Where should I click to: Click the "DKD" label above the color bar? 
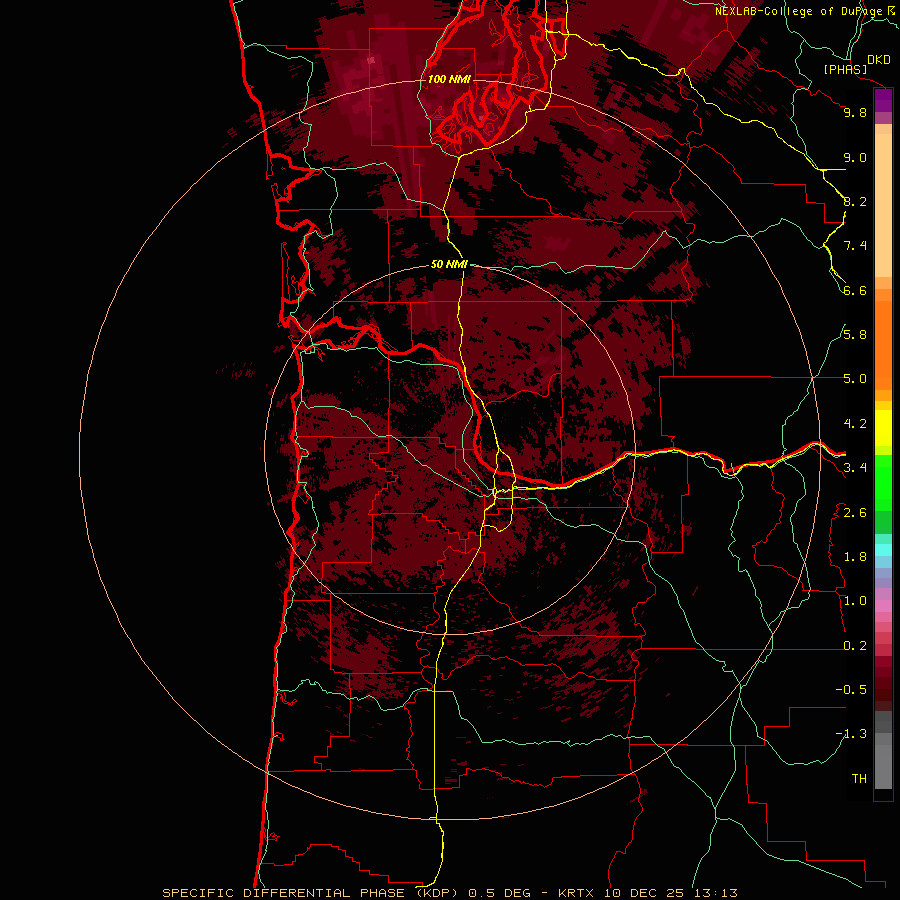pyautogui.click(x=879, y=60)
